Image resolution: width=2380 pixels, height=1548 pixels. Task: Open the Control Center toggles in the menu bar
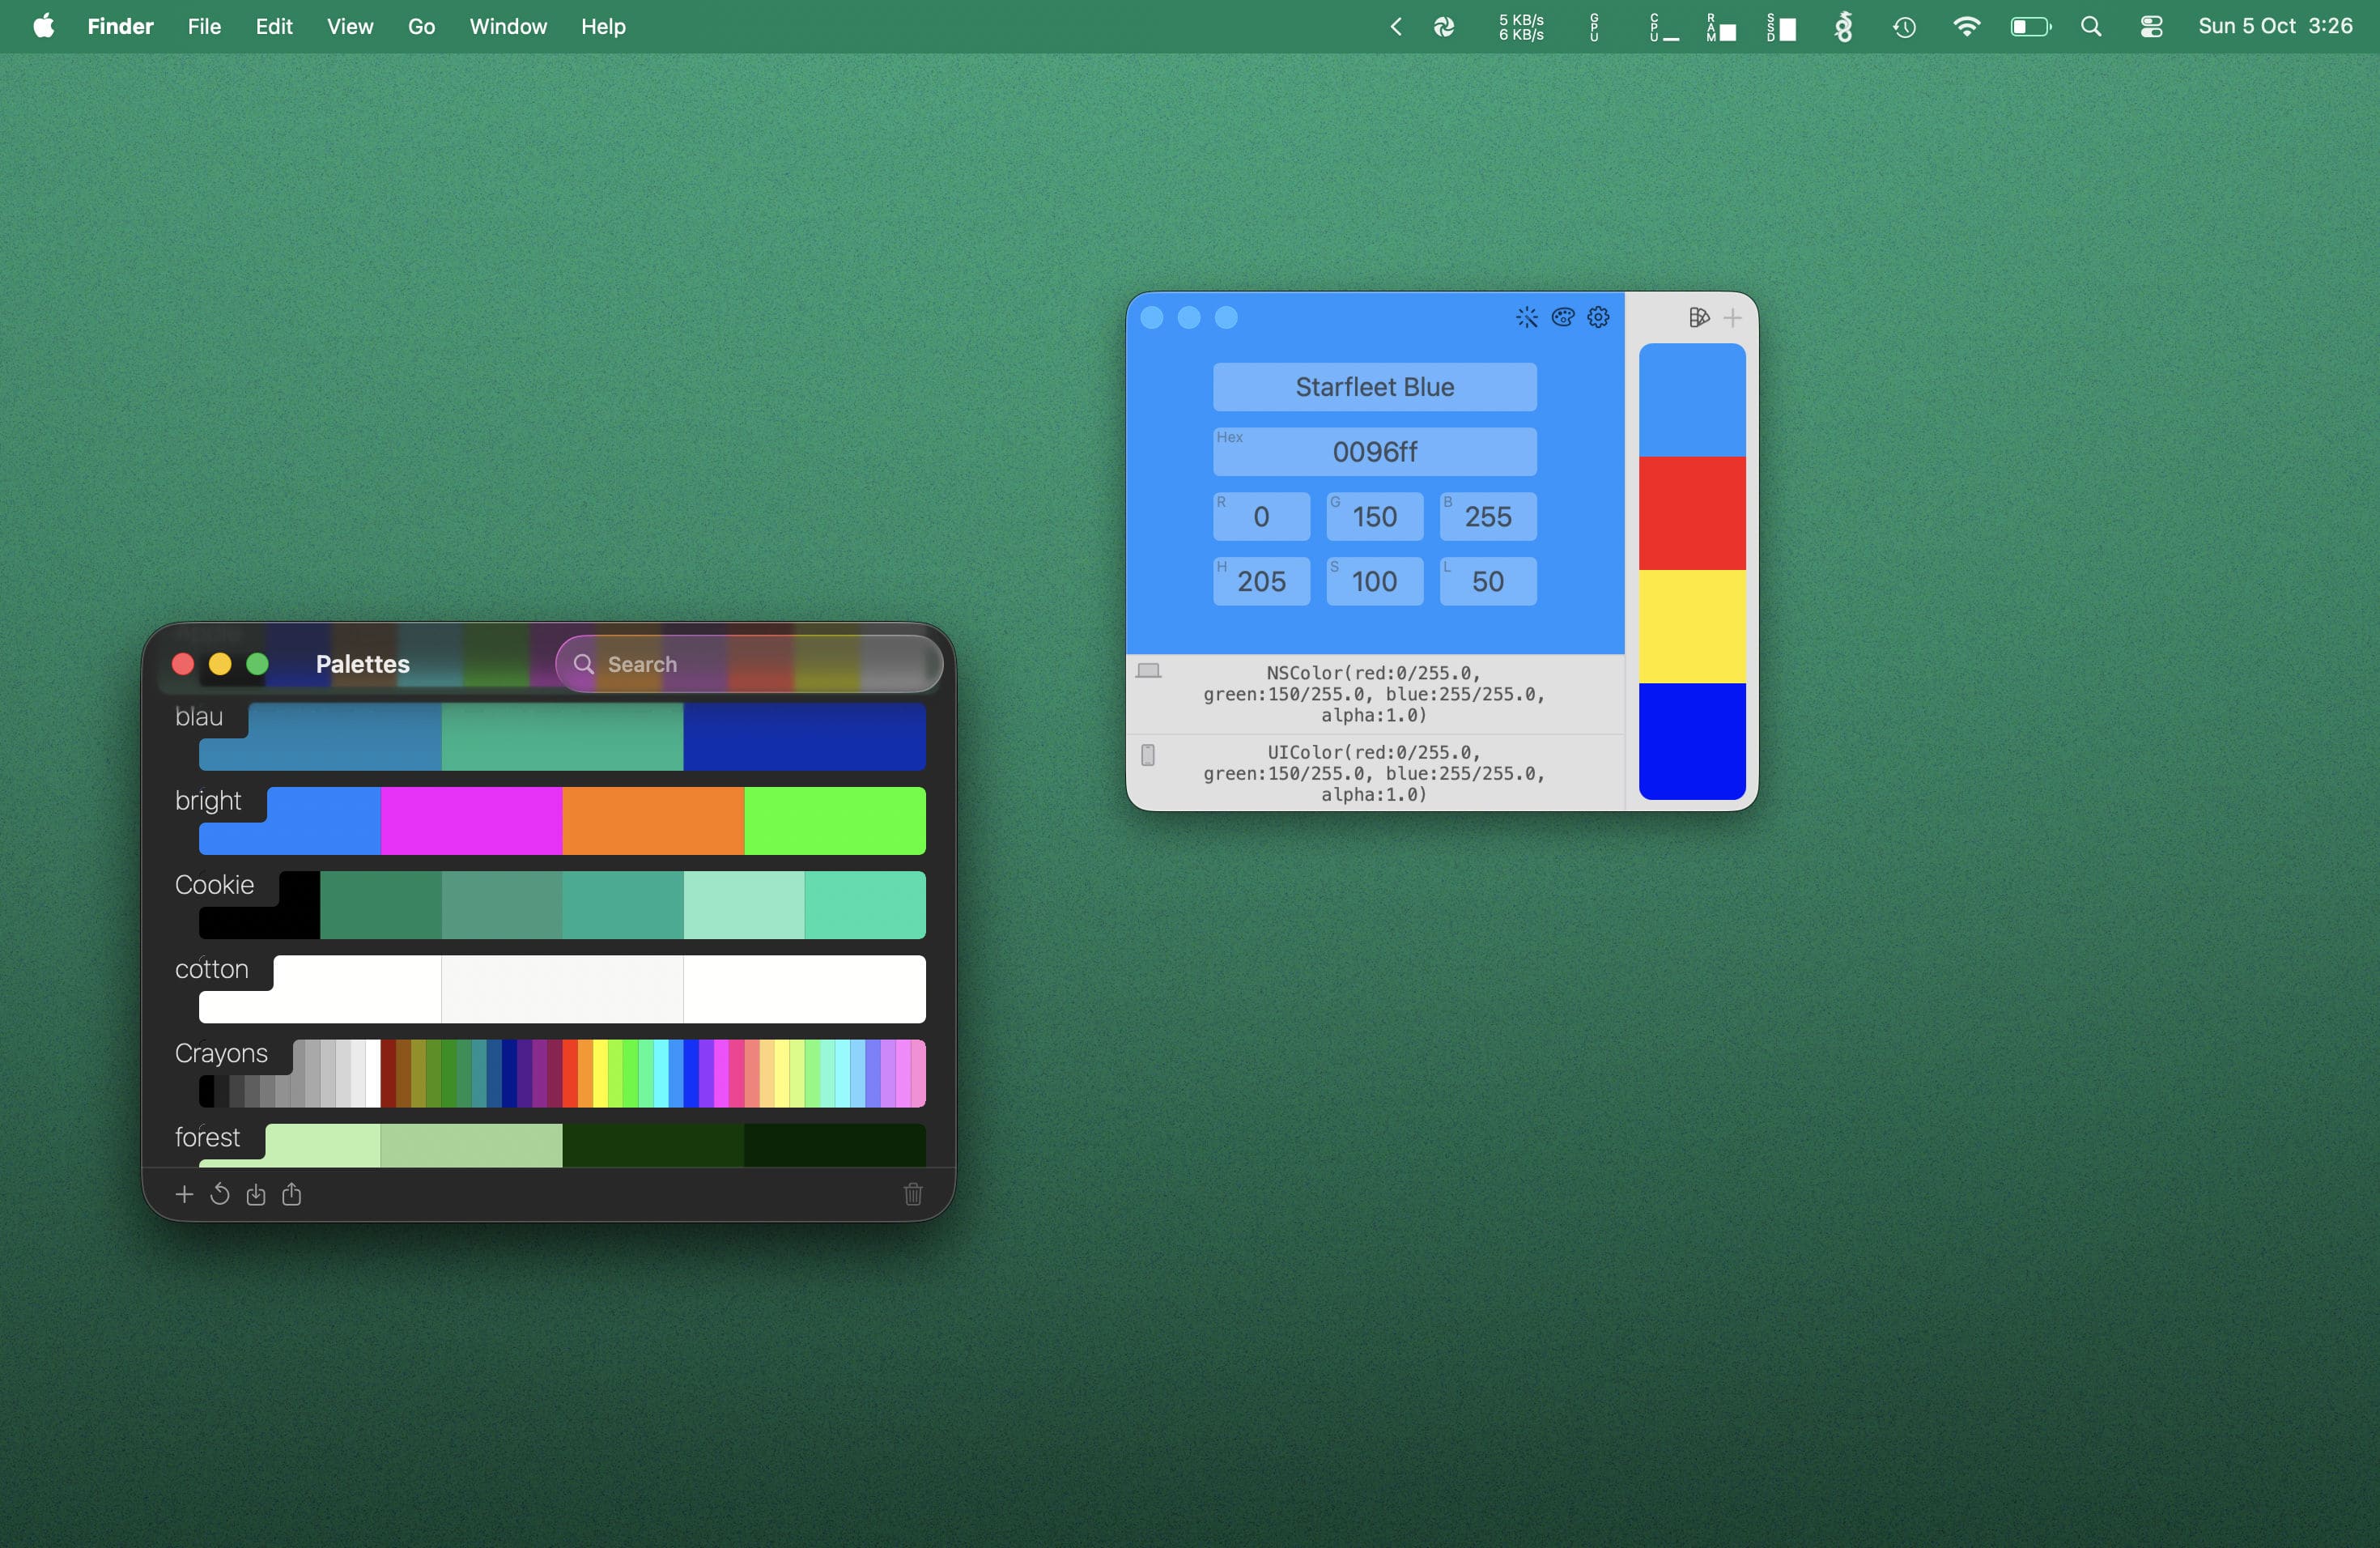(x=2151, y=27)
